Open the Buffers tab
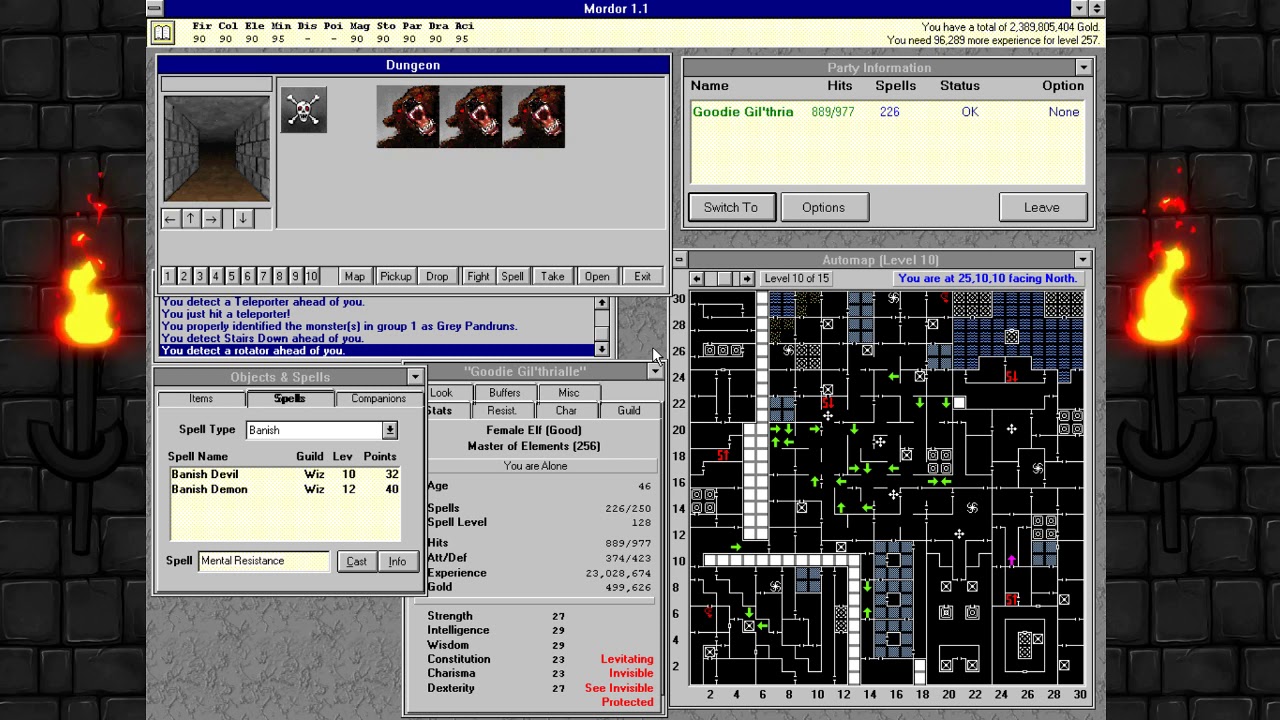The image size is (1280, 720). 505,393
